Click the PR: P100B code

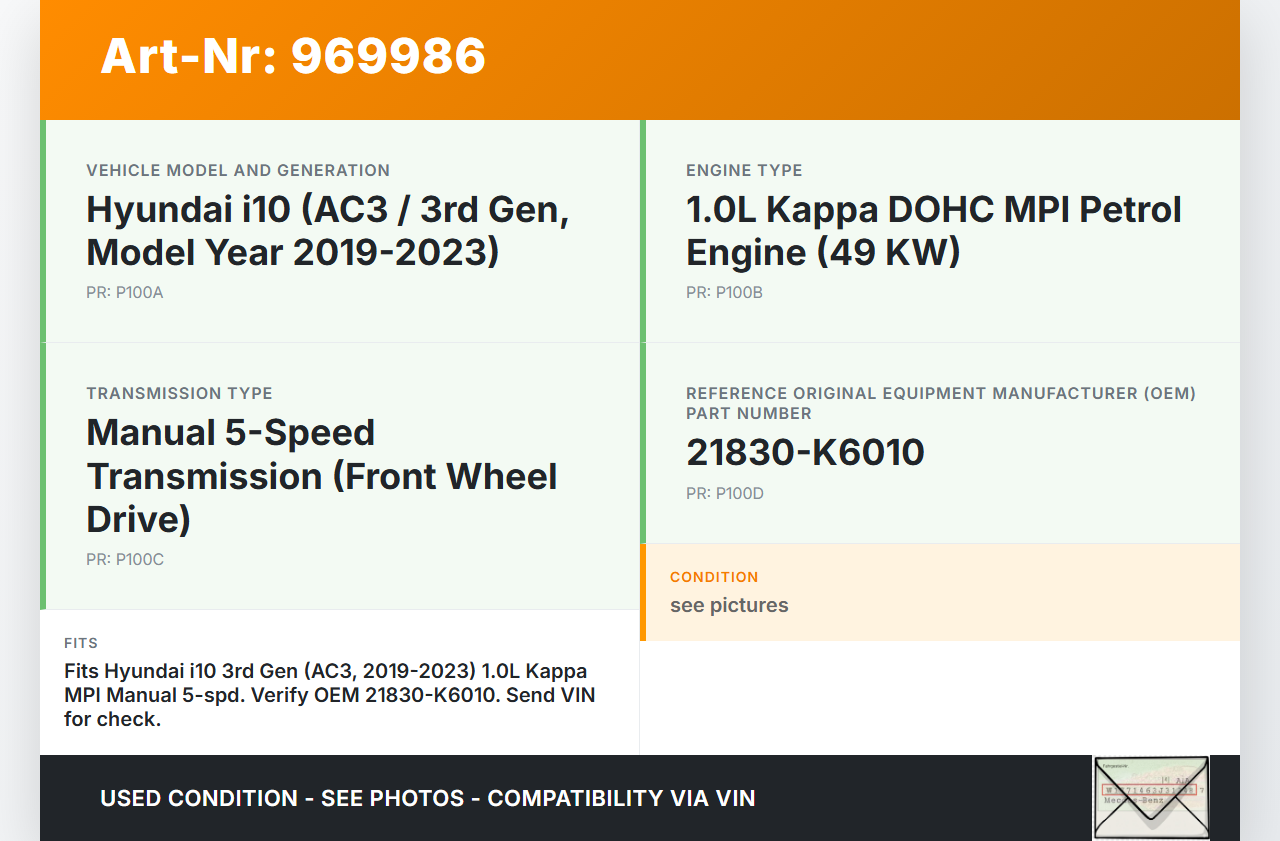pyautogui.click(x=724, y=293)
